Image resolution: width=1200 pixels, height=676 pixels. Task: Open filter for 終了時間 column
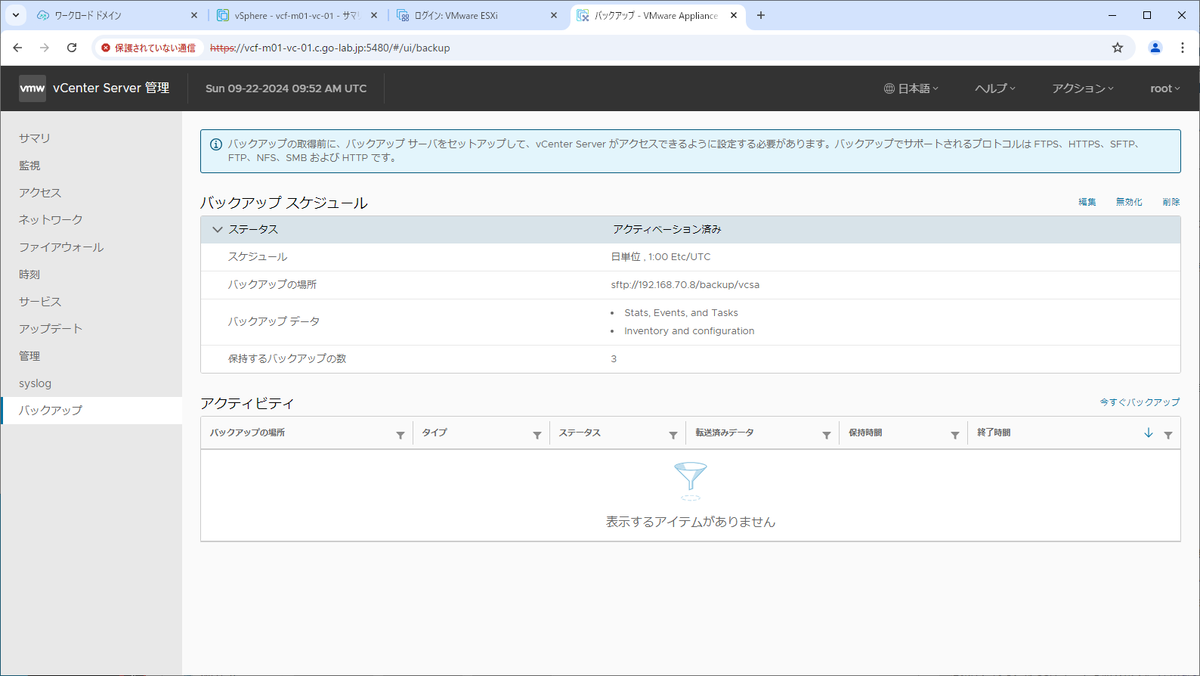click(x=1168, y=435)
